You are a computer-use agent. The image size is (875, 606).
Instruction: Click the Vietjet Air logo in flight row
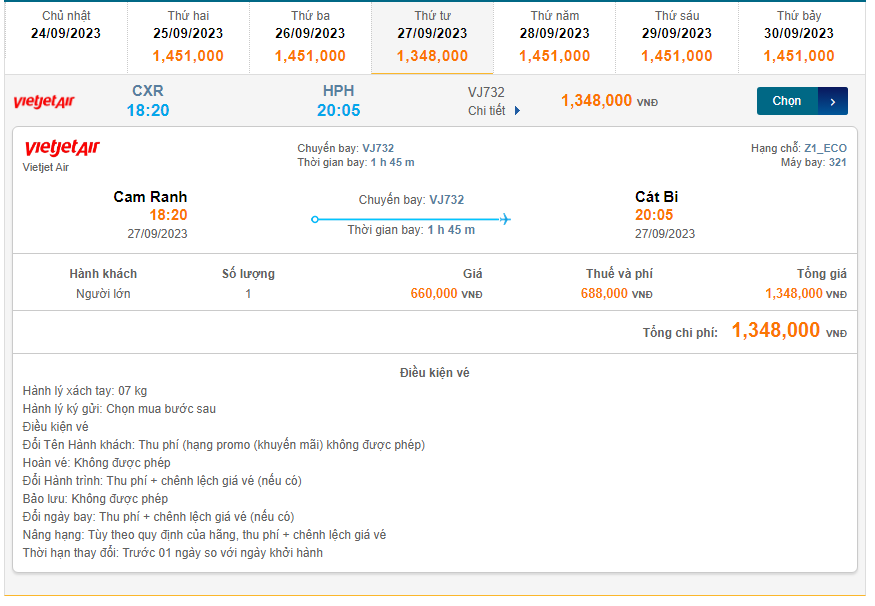click(x=44, y=102)
